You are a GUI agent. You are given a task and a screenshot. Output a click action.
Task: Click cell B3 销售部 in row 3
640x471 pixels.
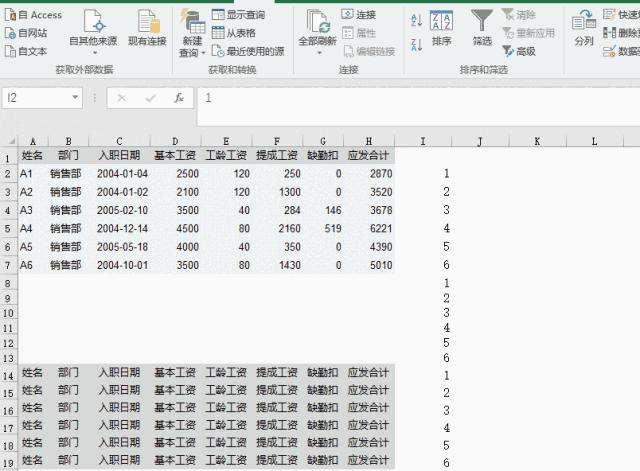(x=69, y=192)
